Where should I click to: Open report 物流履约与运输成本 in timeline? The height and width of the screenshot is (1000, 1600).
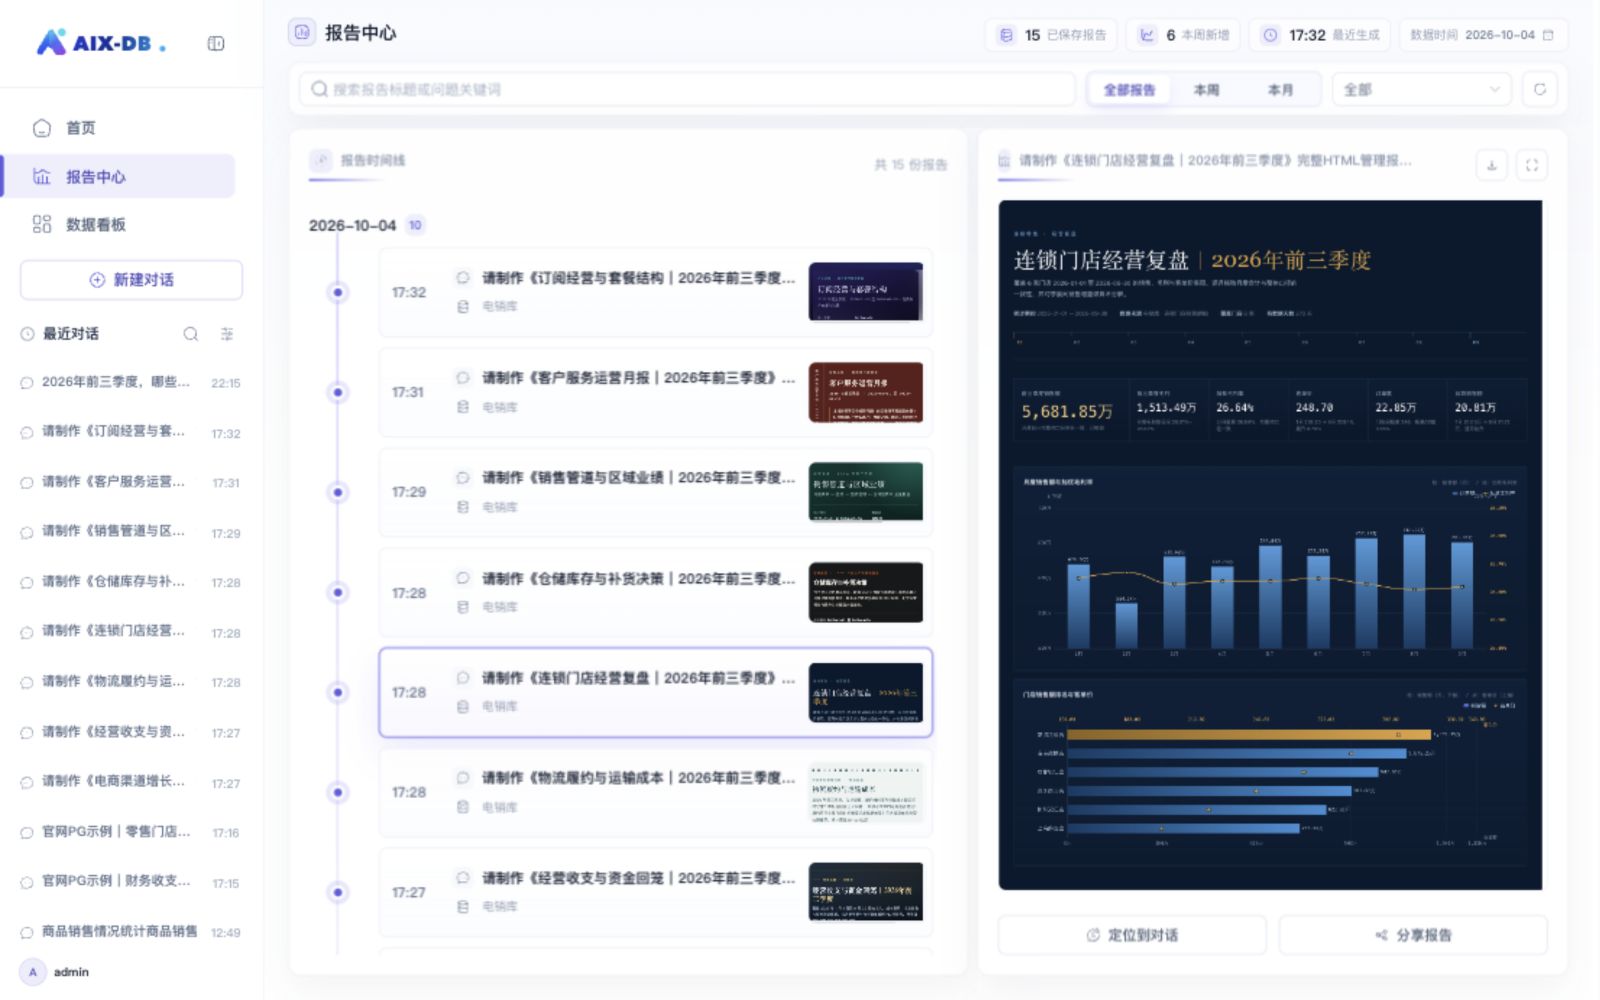655,792
